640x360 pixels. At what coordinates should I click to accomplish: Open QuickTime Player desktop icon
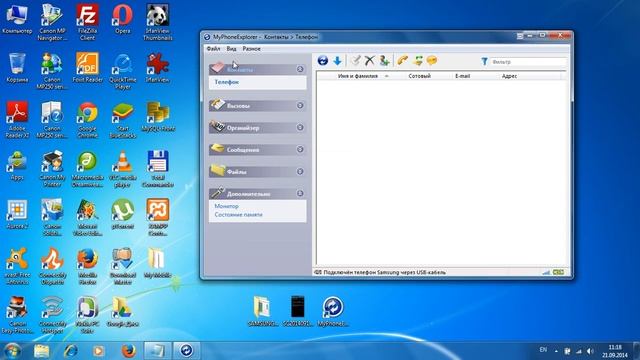click(x=122, y=71)
